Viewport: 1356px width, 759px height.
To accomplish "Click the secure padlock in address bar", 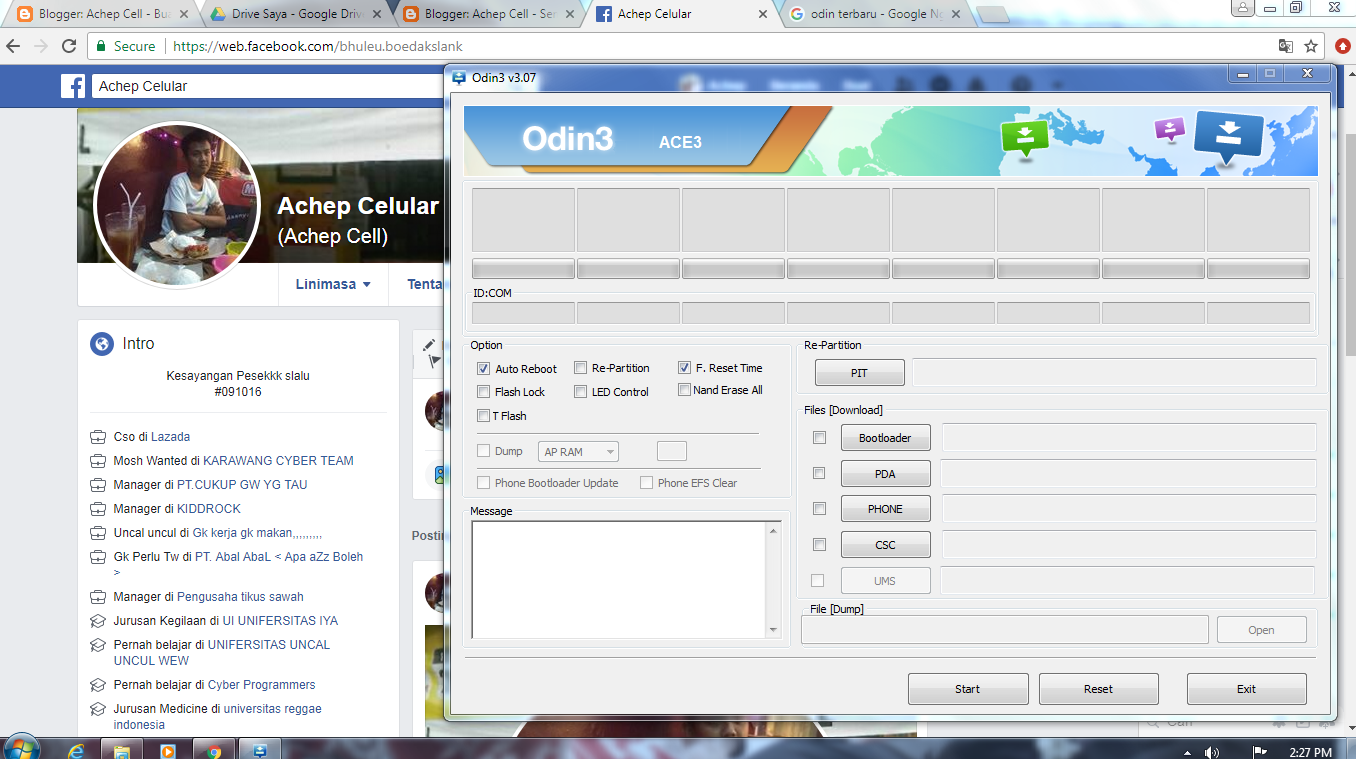I will pos(99,46).
